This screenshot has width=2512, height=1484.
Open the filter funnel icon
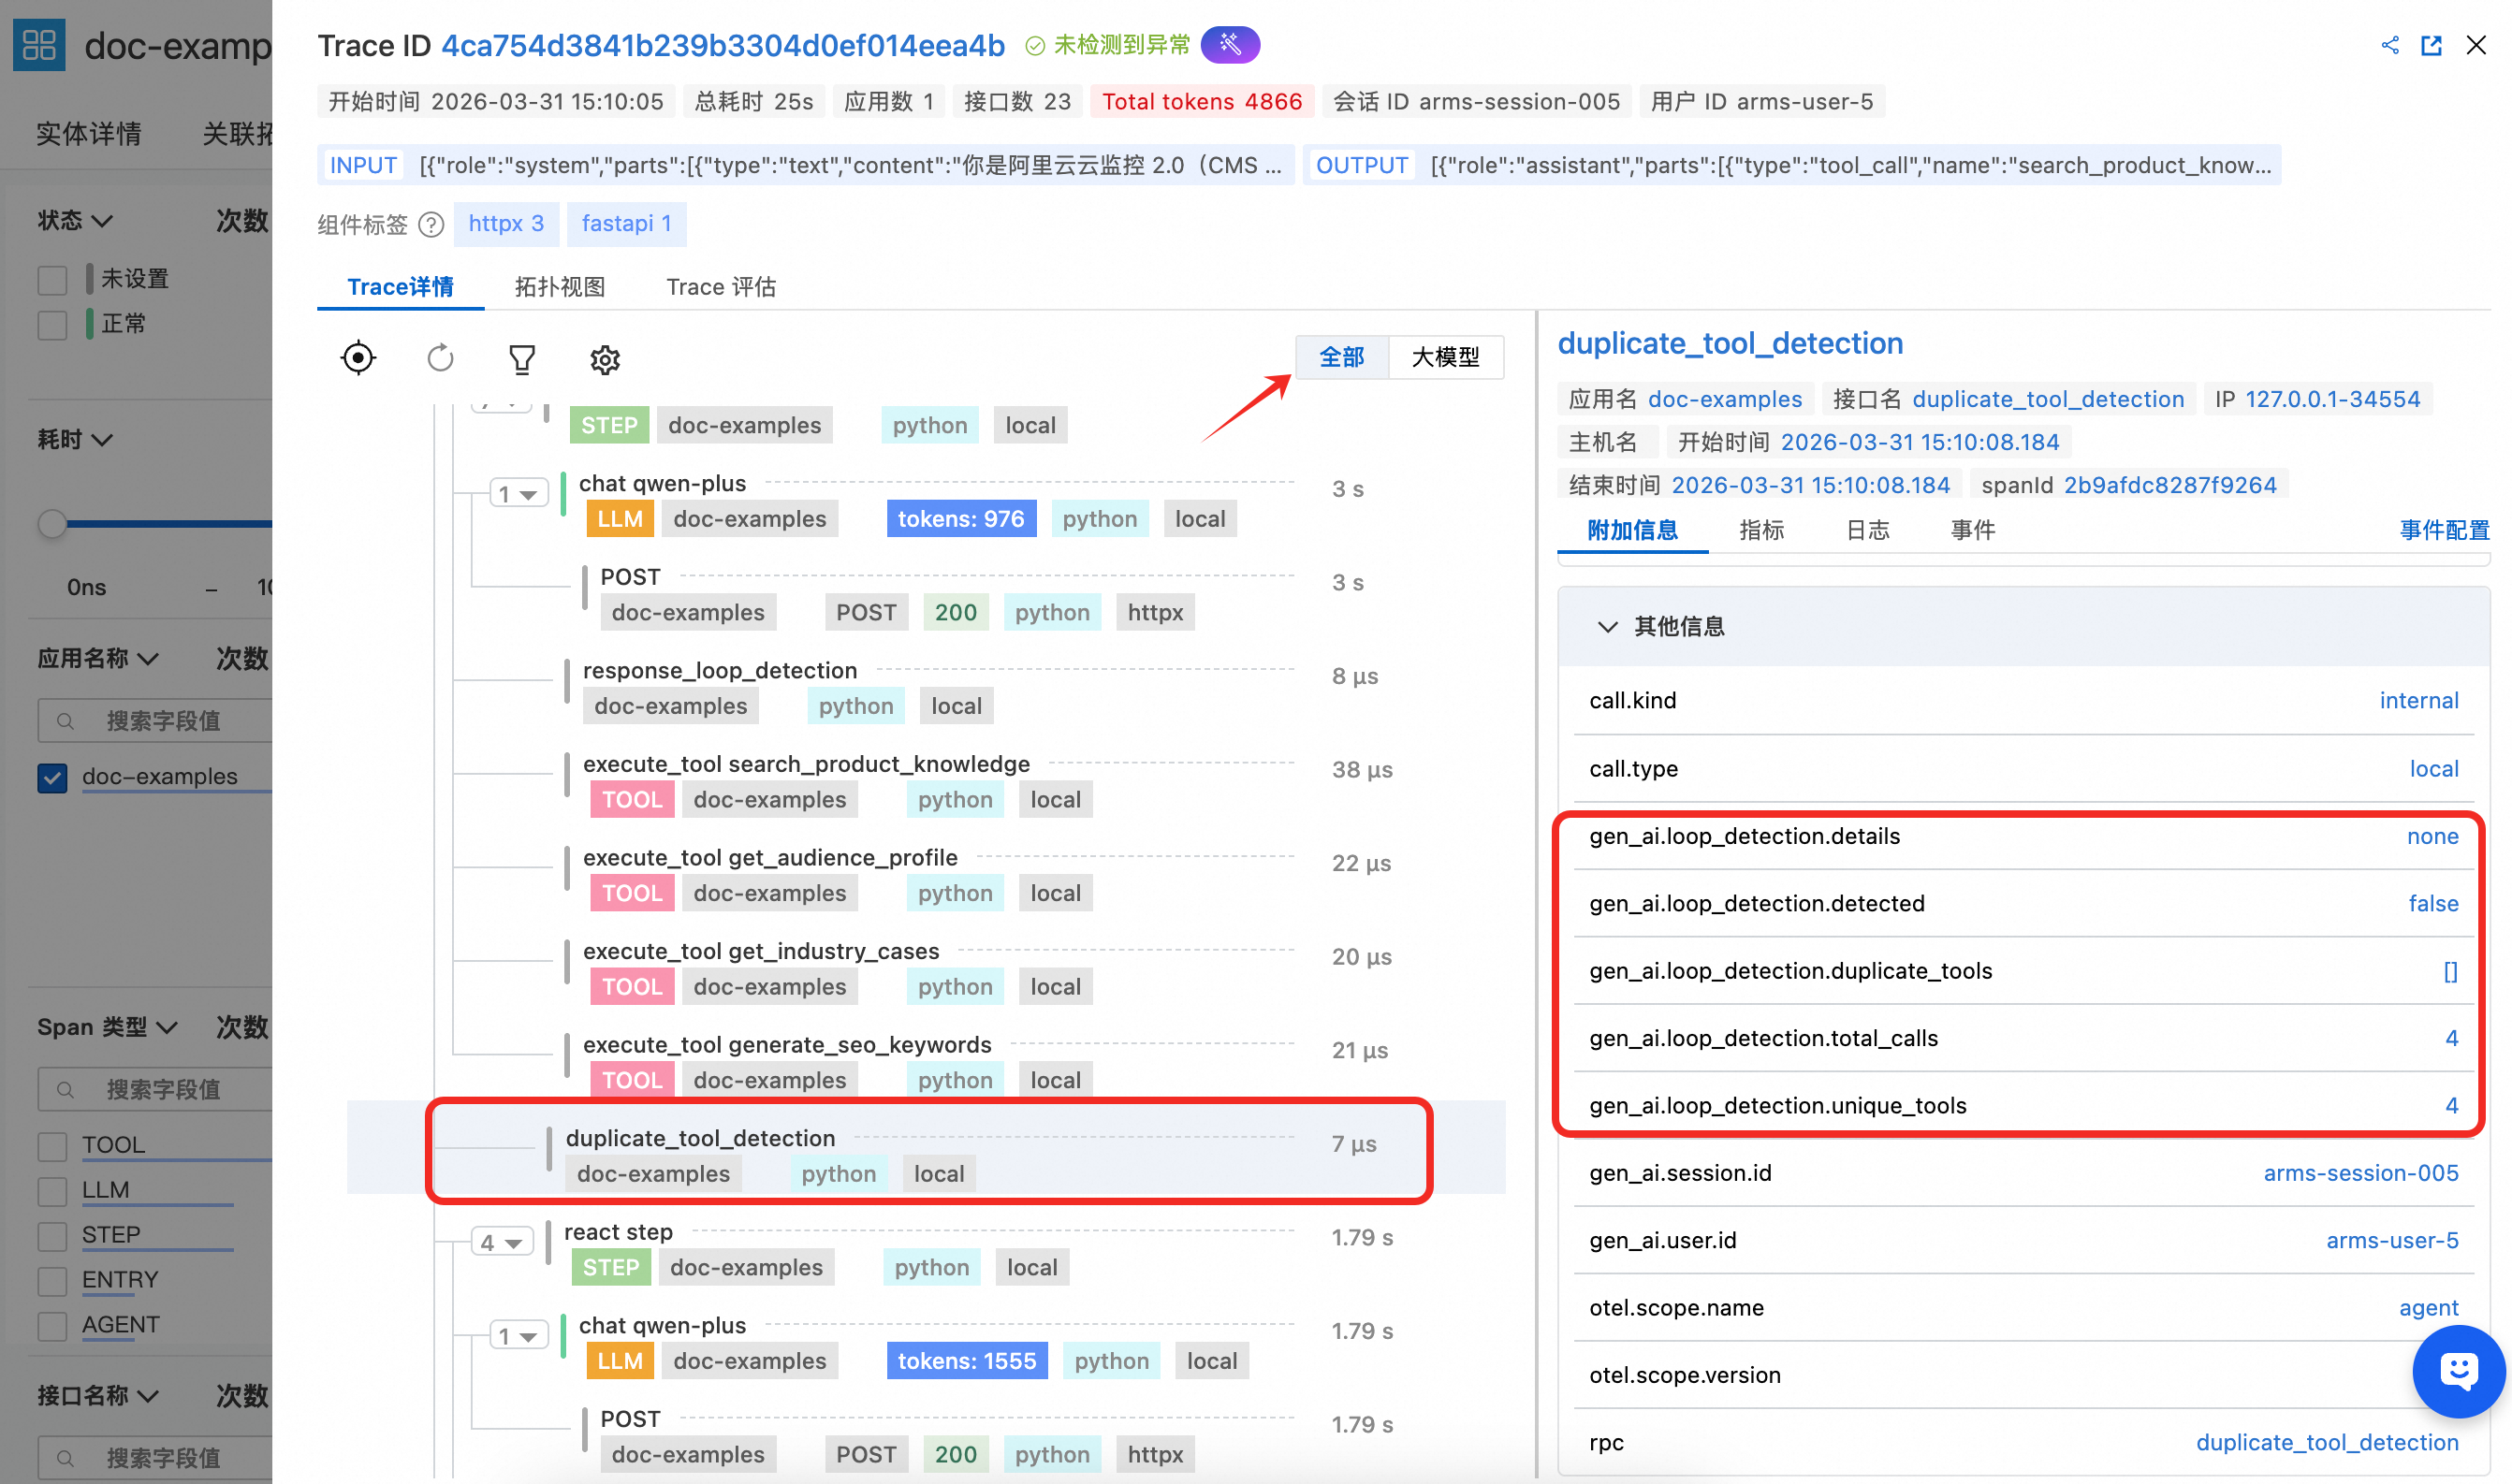[522, 359]
